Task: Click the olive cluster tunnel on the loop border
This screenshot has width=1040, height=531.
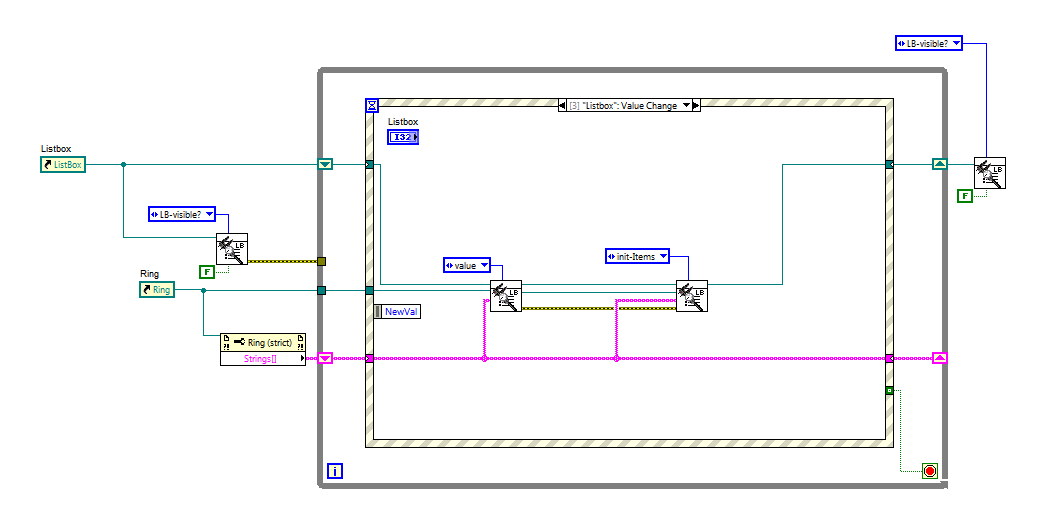Action: coord(322,262)
